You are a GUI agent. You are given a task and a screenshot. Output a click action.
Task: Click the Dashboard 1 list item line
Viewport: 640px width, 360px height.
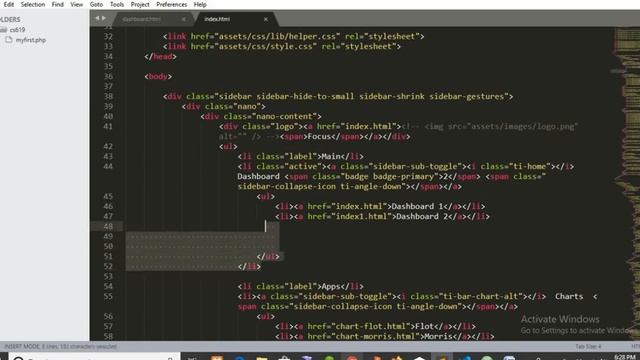coord(380,207)
